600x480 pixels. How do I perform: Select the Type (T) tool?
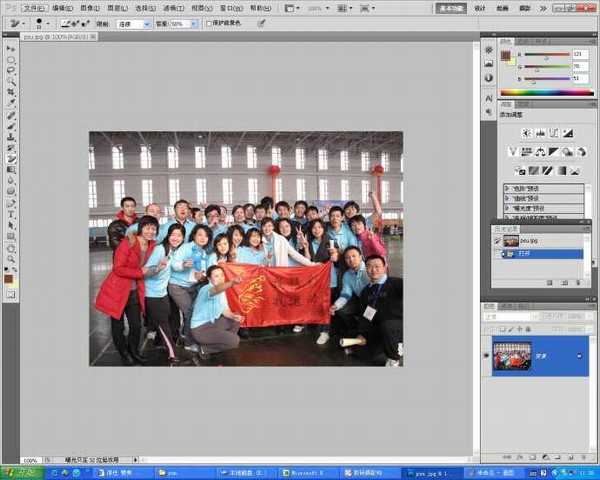(11, 213)
